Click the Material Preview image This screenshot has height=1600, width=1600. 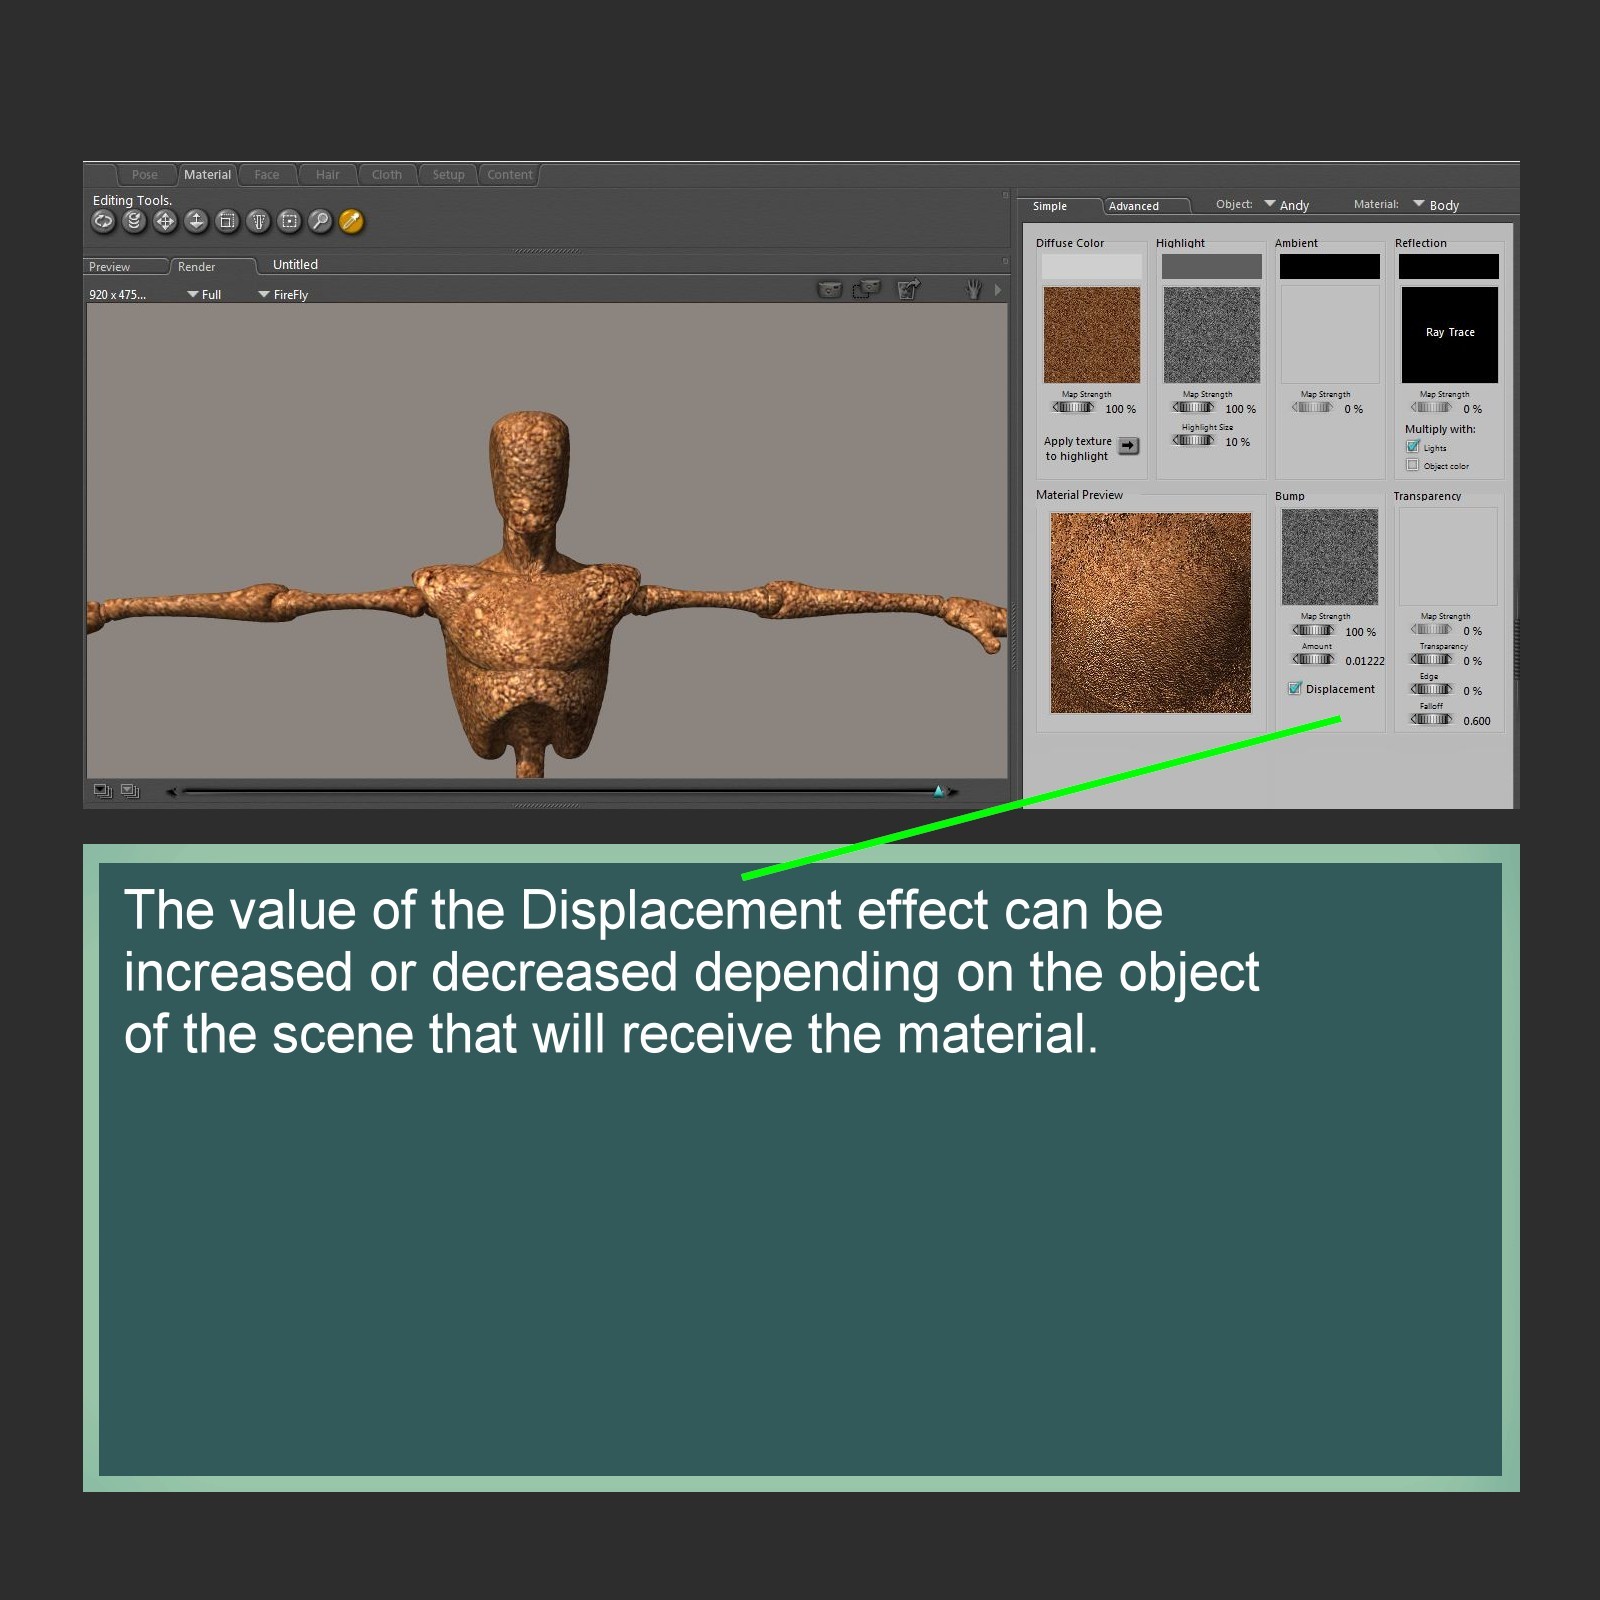1150,613
